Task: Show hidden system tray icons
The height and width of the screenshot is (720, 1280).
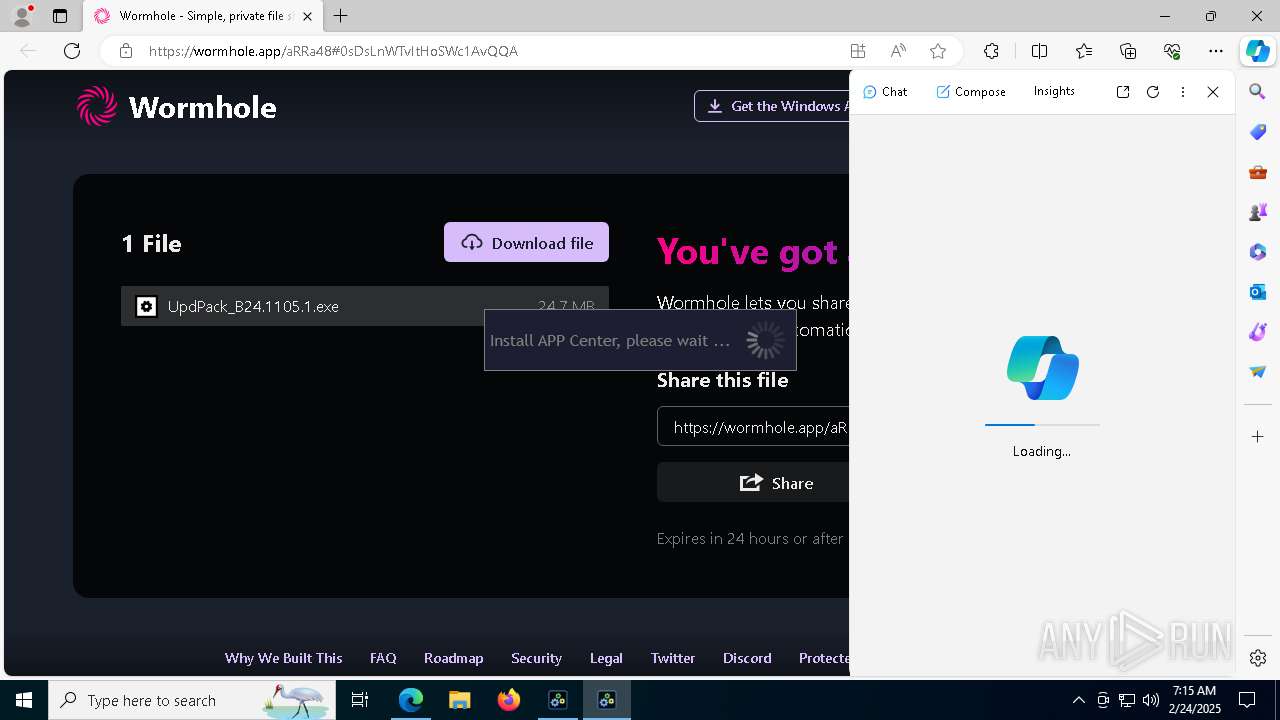Action: 1078,700
